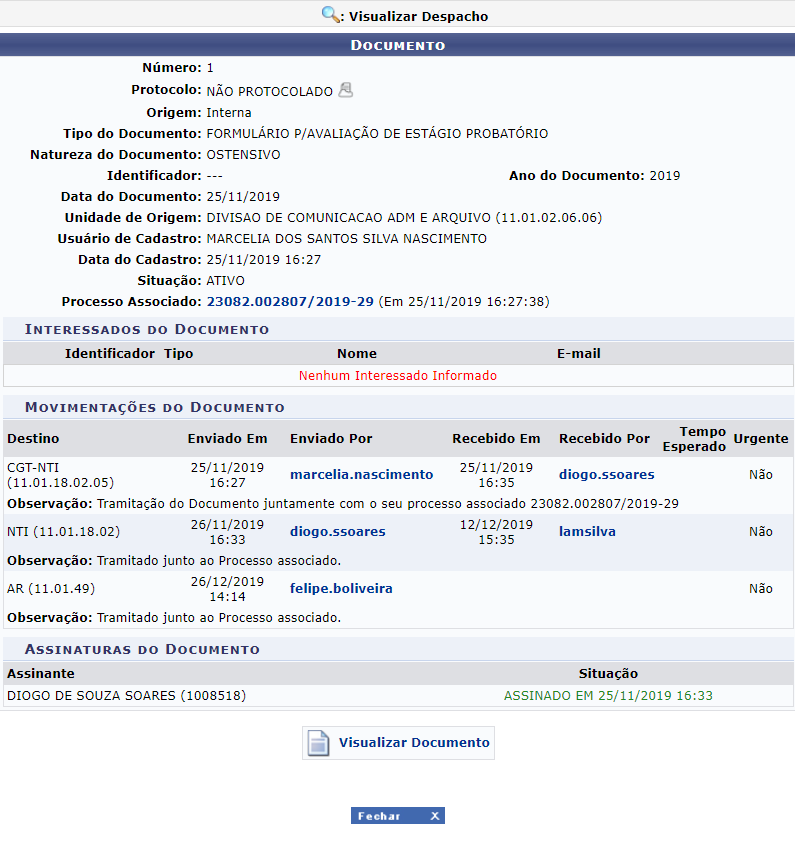Select the Interna origin value

229,113
